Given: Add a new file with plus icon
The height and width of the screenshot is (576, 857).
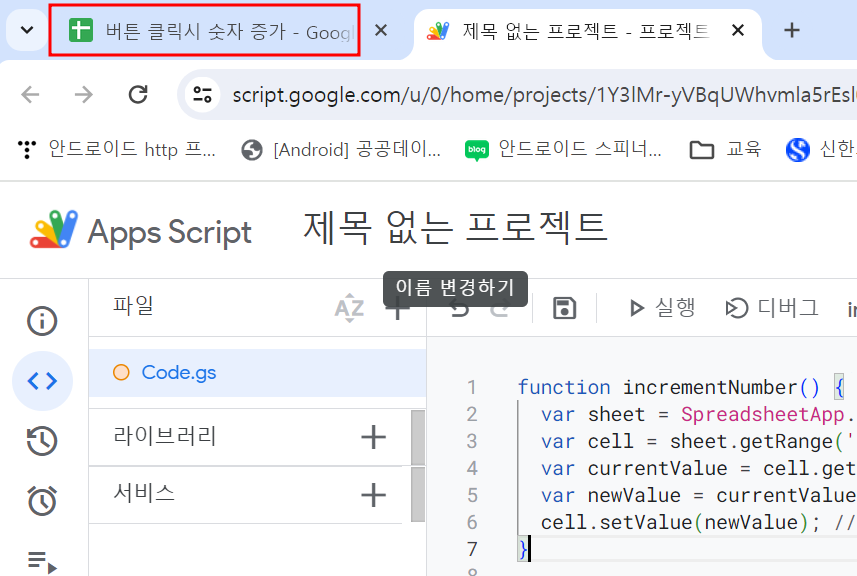Looking at the screenshot, I should (x=397, y=308).
